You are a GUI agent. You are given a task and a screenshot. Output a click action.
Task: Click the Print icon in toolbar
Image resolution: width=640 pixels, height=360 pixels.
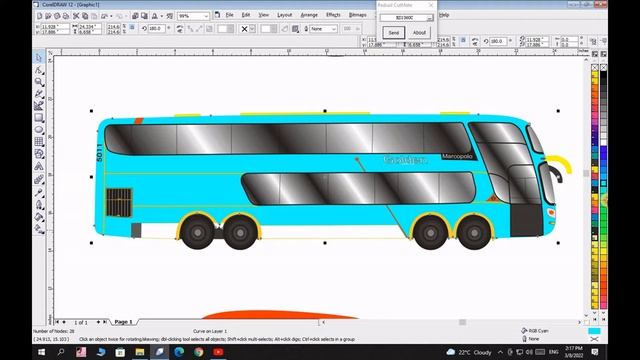pos(66,16)
